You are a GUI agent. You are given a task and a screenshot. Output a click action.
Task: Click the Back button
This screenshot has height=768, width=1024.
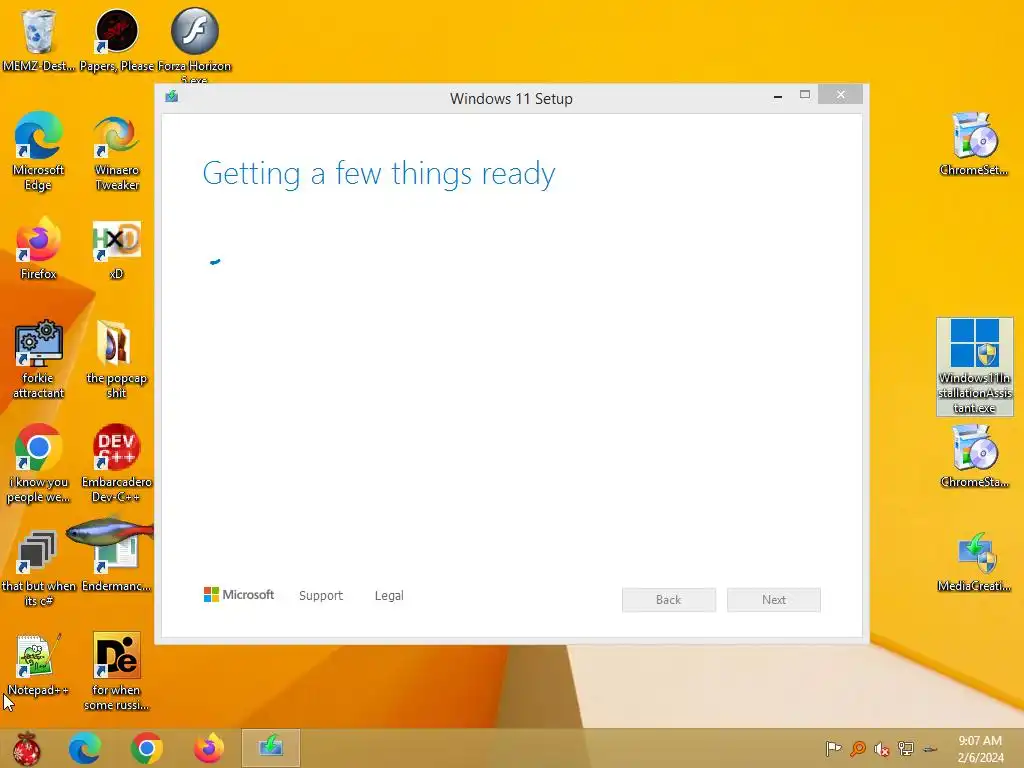pos(669,600)
